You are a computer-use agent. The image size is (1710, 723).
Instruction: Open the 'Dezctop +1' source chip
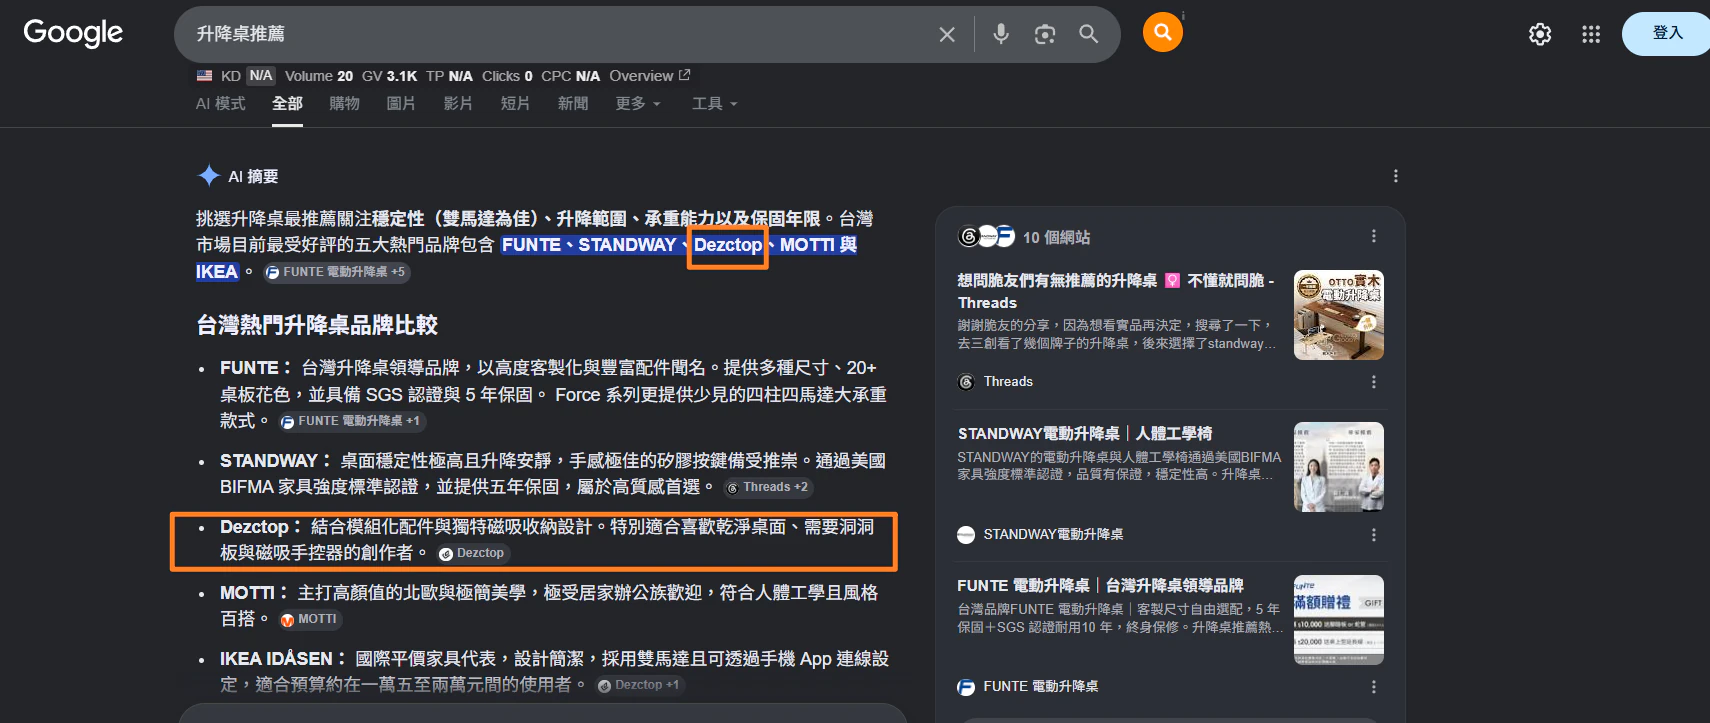tap(639, 685)
